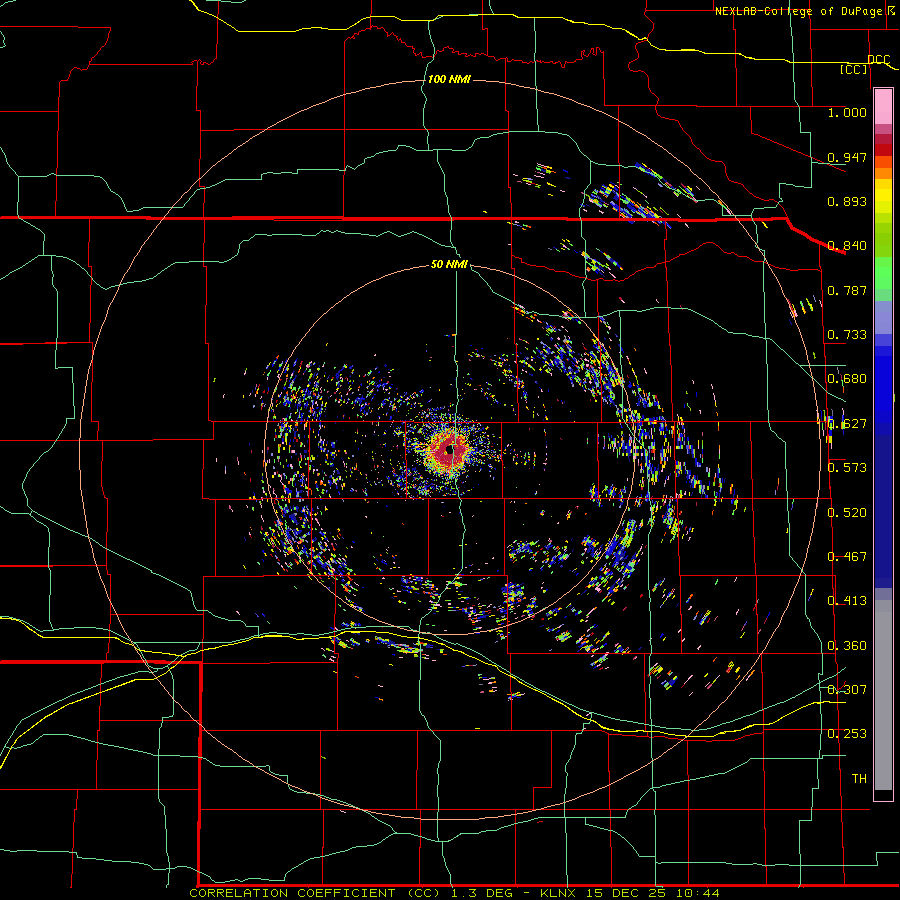The image size is (900, 900).
Task: Select the 0.253 scale value
Action: 847,734
